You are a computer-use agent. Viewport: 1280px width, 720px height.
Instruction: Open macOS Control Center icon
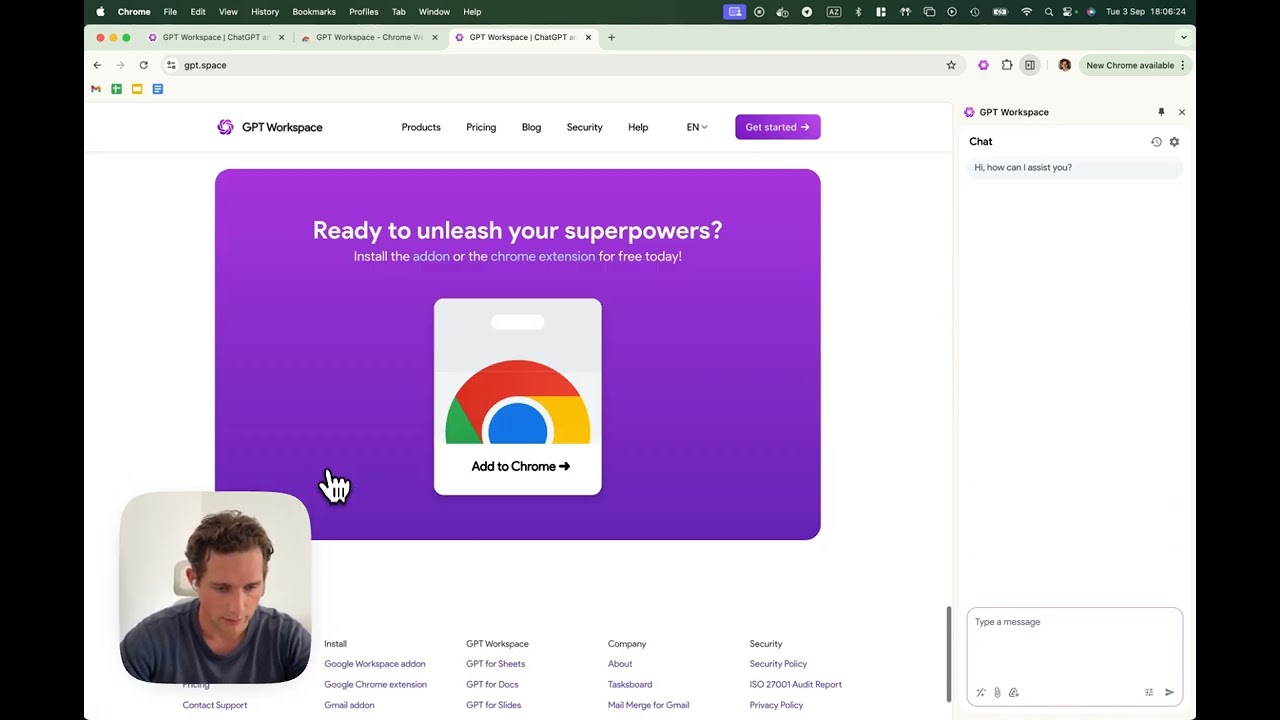tap(1069, 12)
